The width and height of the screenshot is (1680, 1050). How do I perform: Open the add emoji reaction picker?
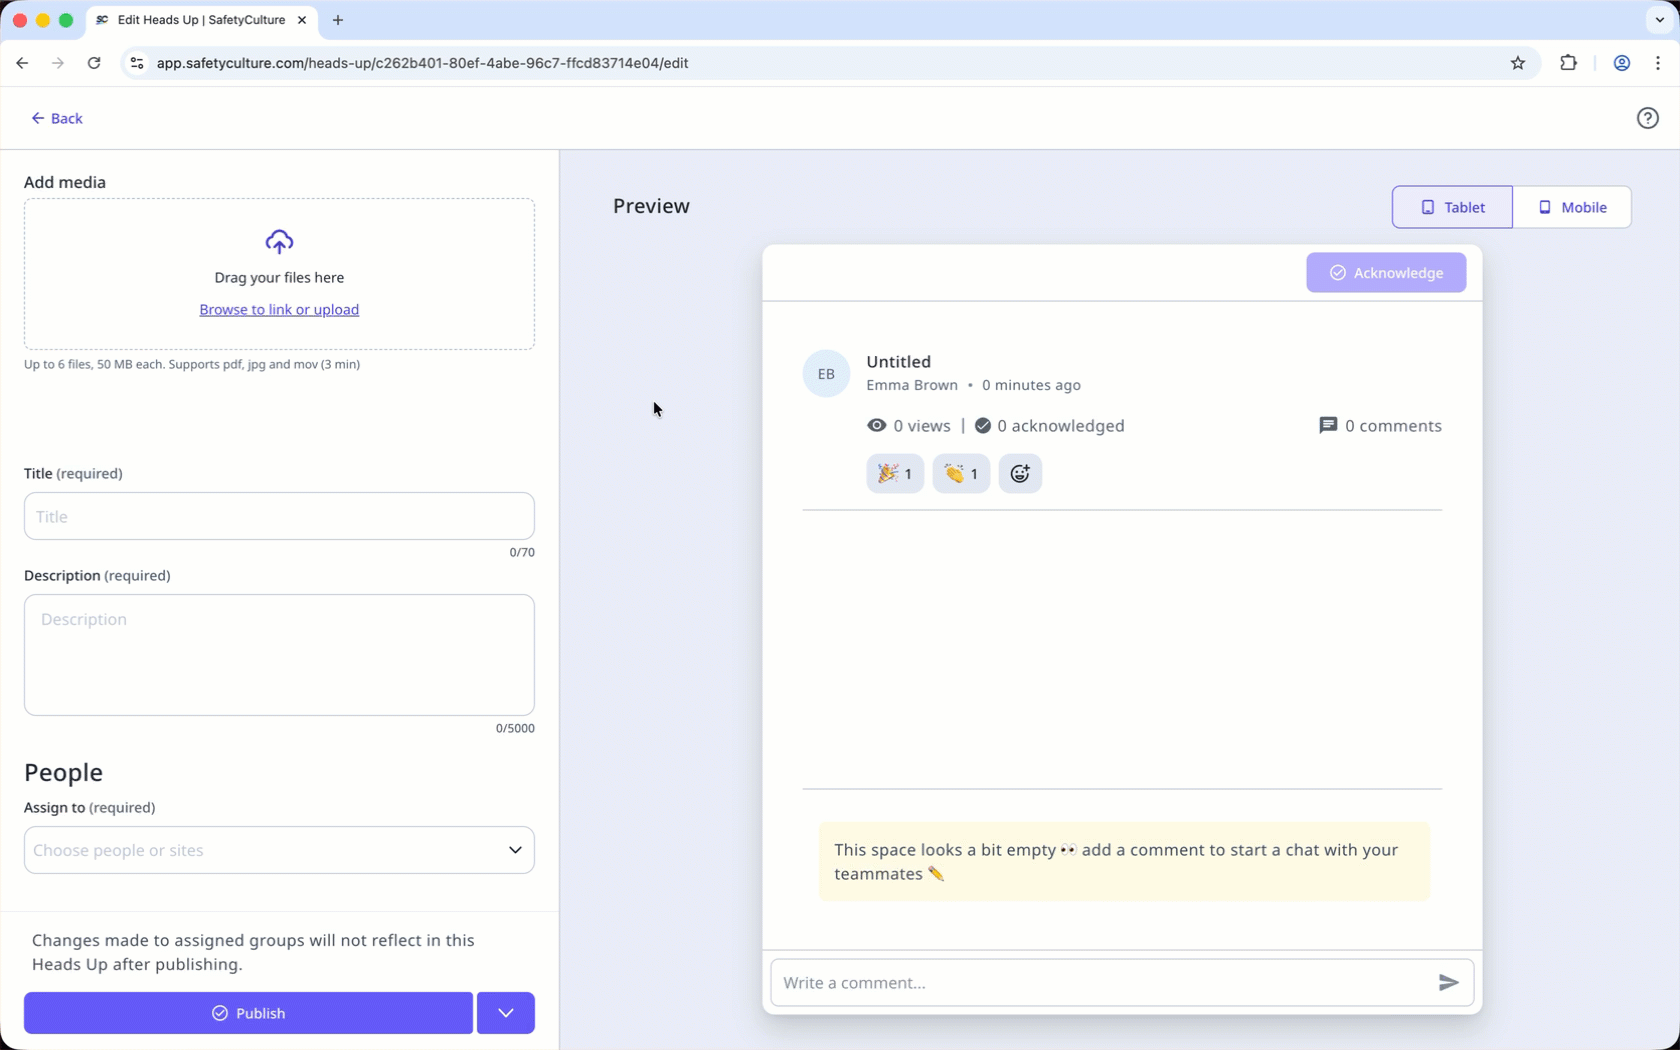tap(1020, 473)
